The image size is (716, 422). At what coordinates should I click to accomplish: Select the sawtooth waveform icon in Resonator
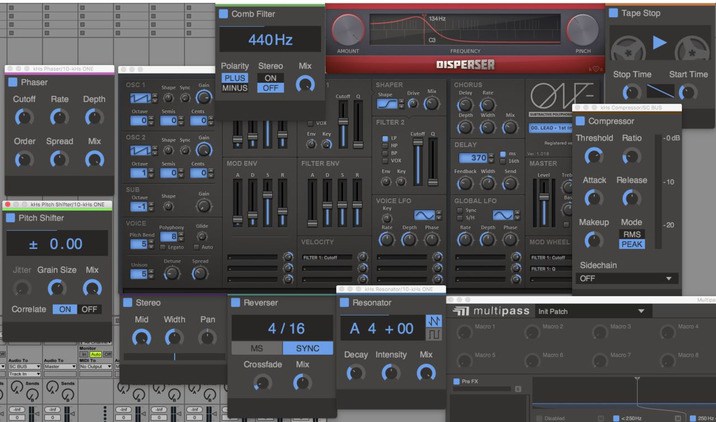pos(433,321)
